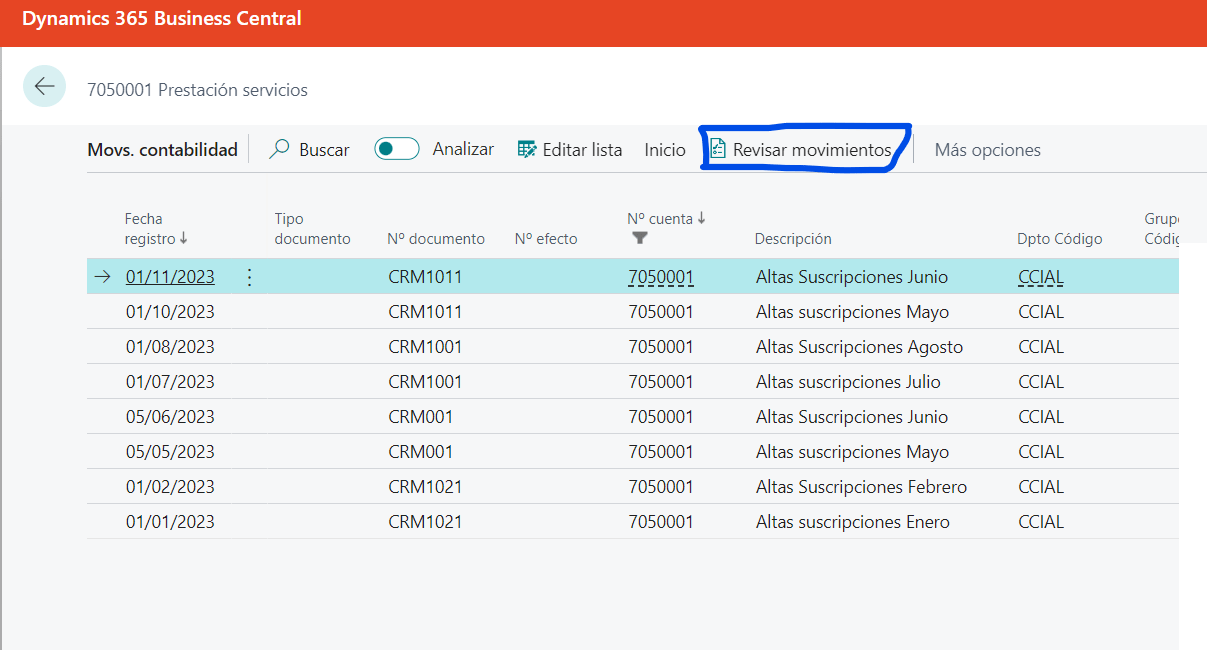Open Descripción column header options

pos(792,239)
